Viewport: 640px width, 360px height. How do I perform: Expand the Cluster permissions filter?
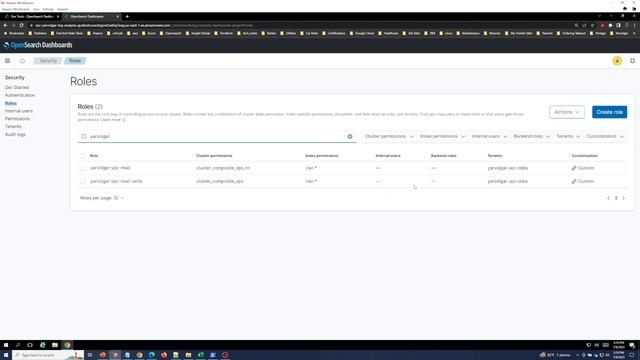[x=389, y=136]
